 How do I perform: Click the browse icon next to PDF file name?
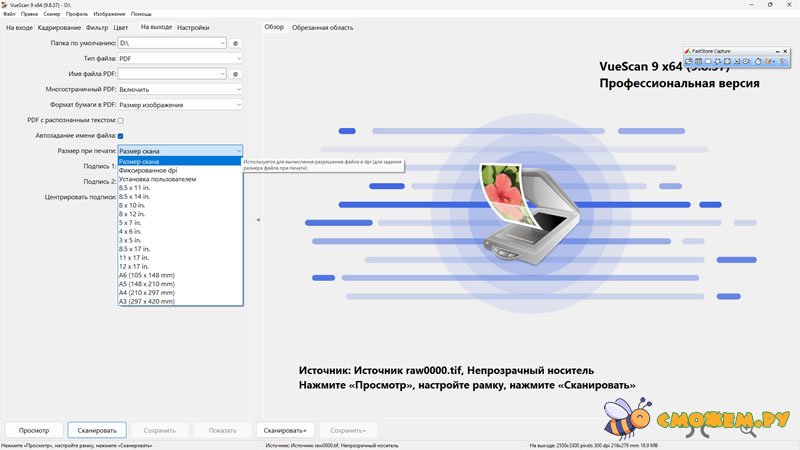tap(236, 74)
